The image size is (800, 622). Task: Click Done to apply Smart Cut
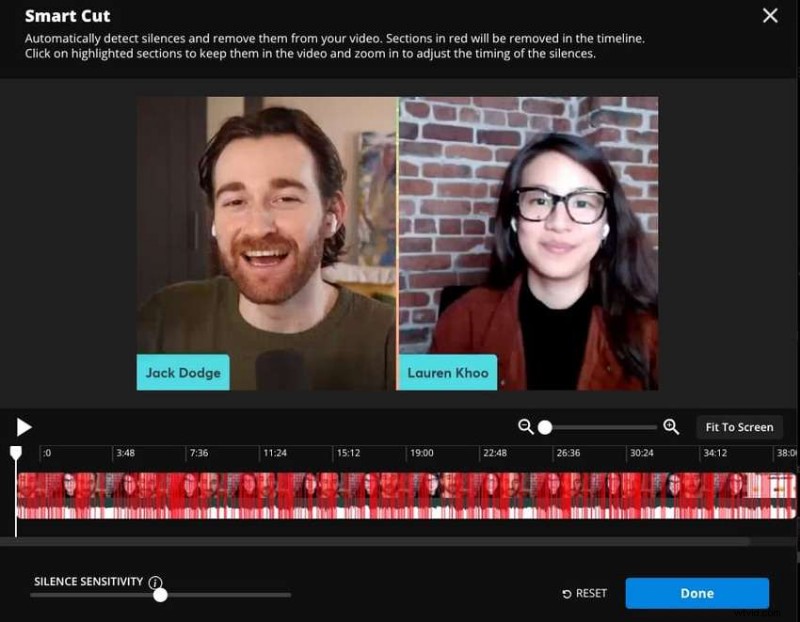click(x=697, y=593)
